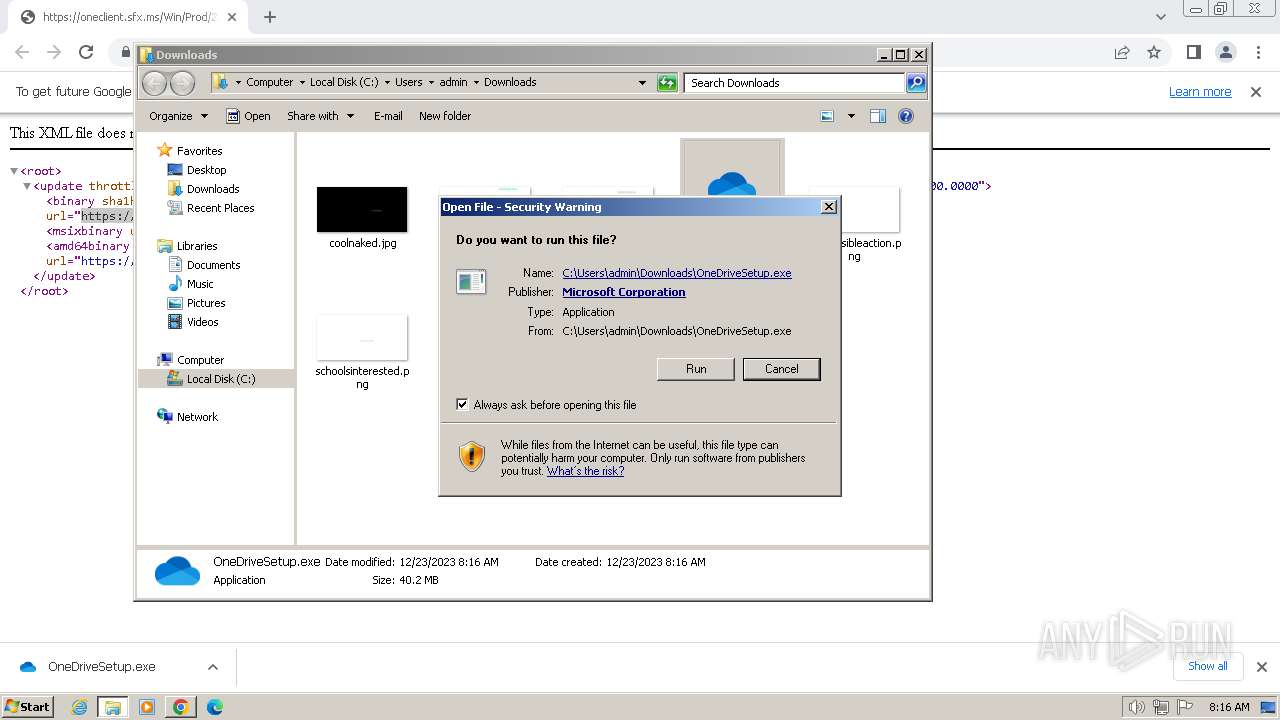
Task: Click the application file icon in dialog
Action: 471,281
